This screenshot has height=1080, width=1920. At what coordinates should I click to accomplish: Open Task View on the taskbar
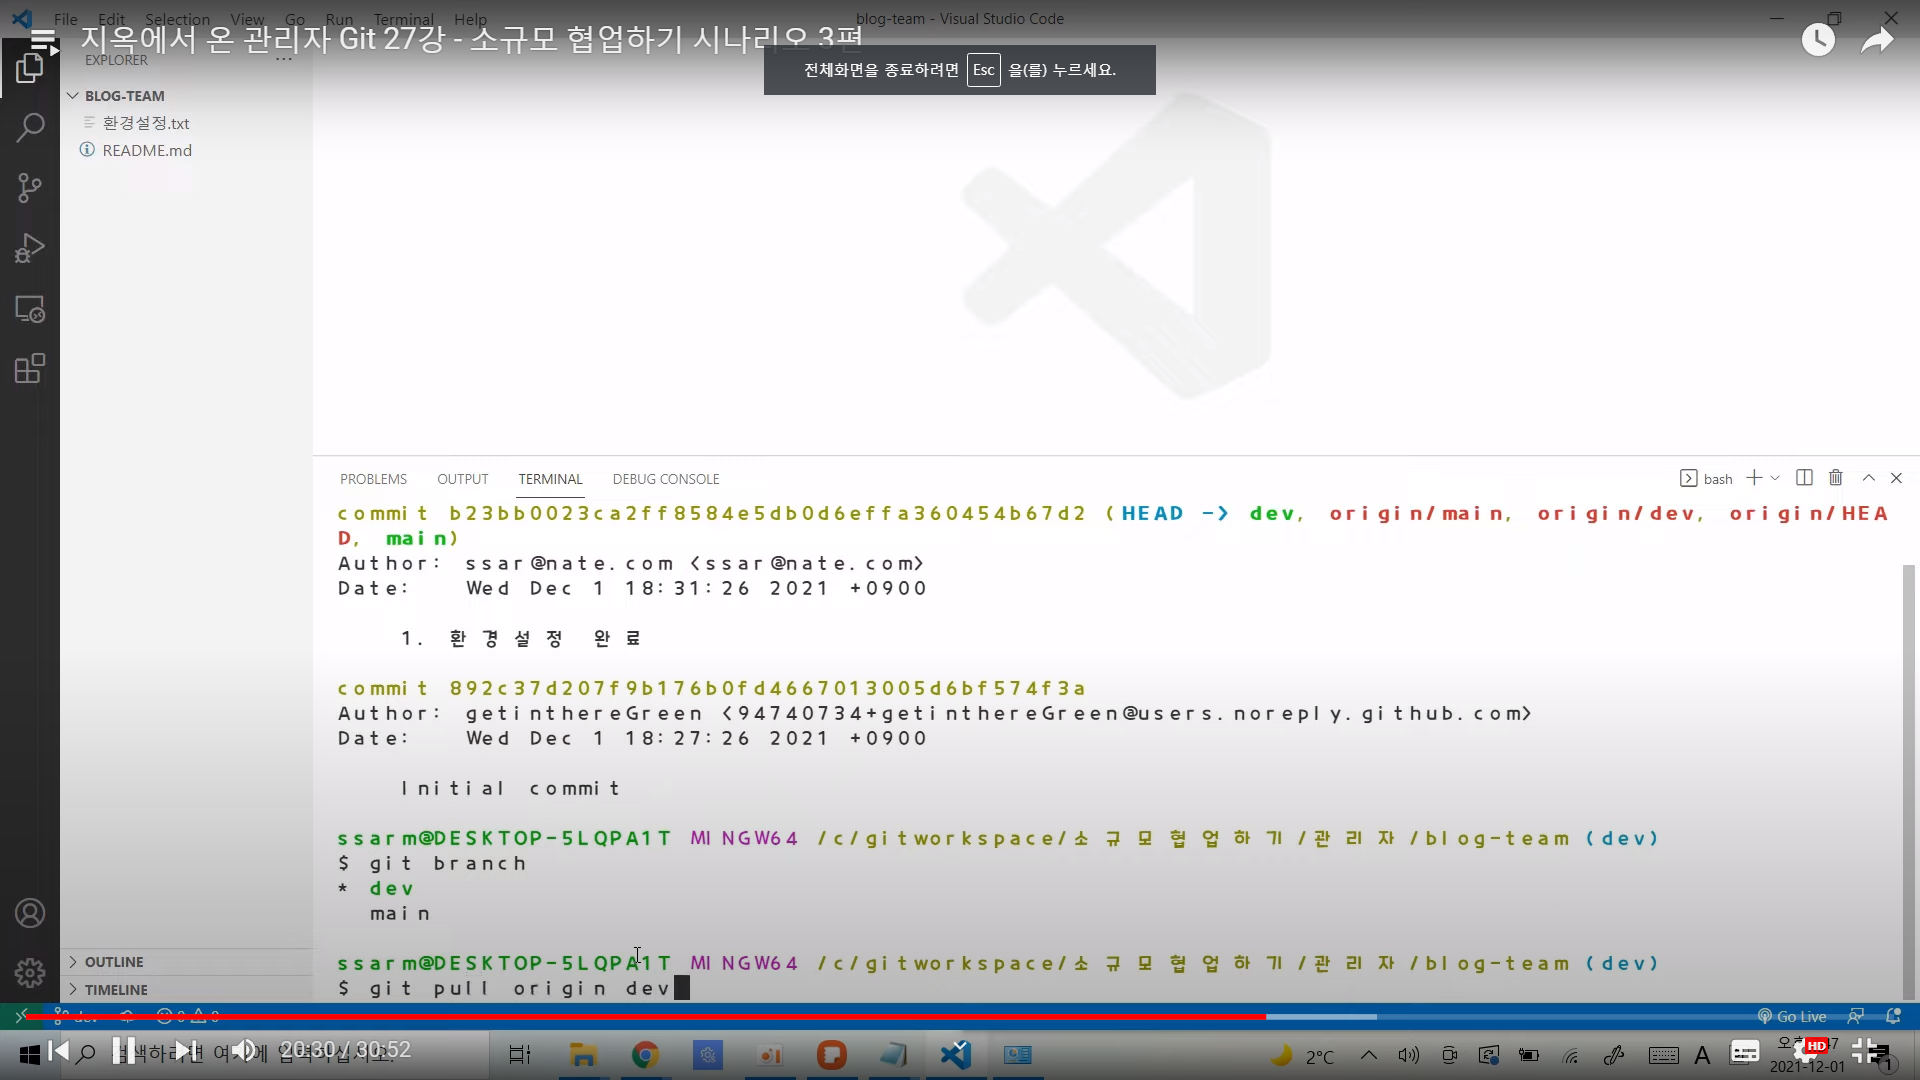520,1055
